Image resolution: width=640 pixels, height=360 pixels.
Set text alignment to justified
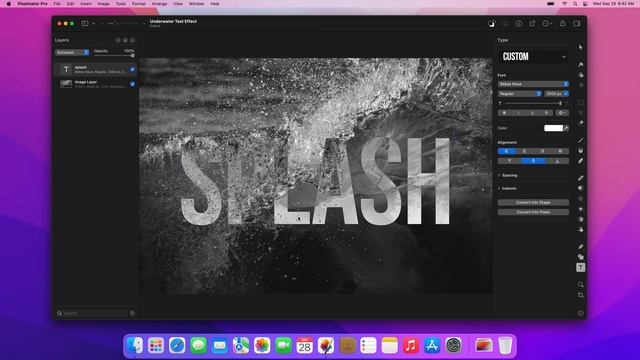[x=560, y=151]
